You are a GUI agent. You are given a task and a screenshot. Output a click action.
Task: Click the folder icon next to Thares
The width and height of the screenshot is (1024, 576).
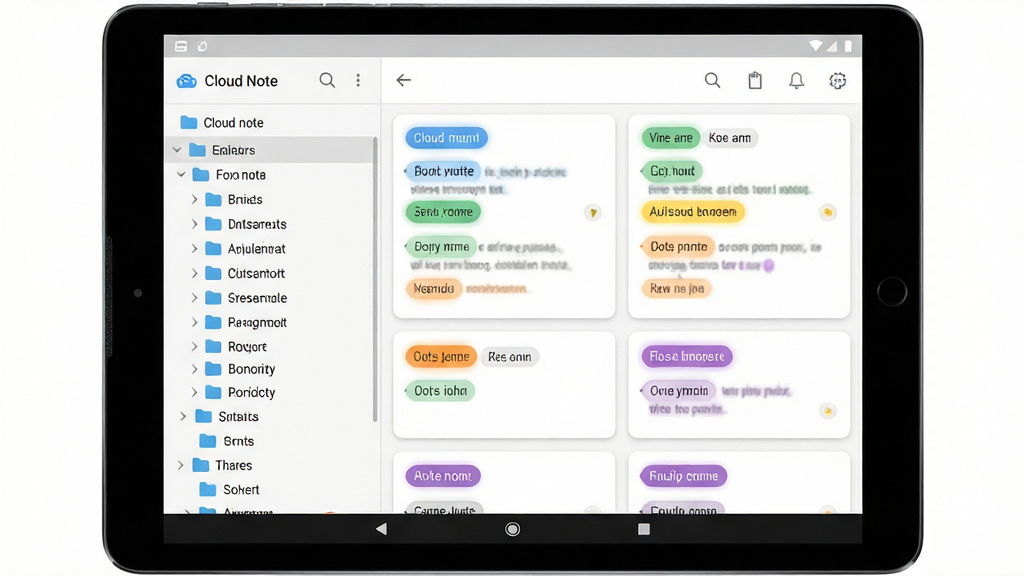point(201,465)
